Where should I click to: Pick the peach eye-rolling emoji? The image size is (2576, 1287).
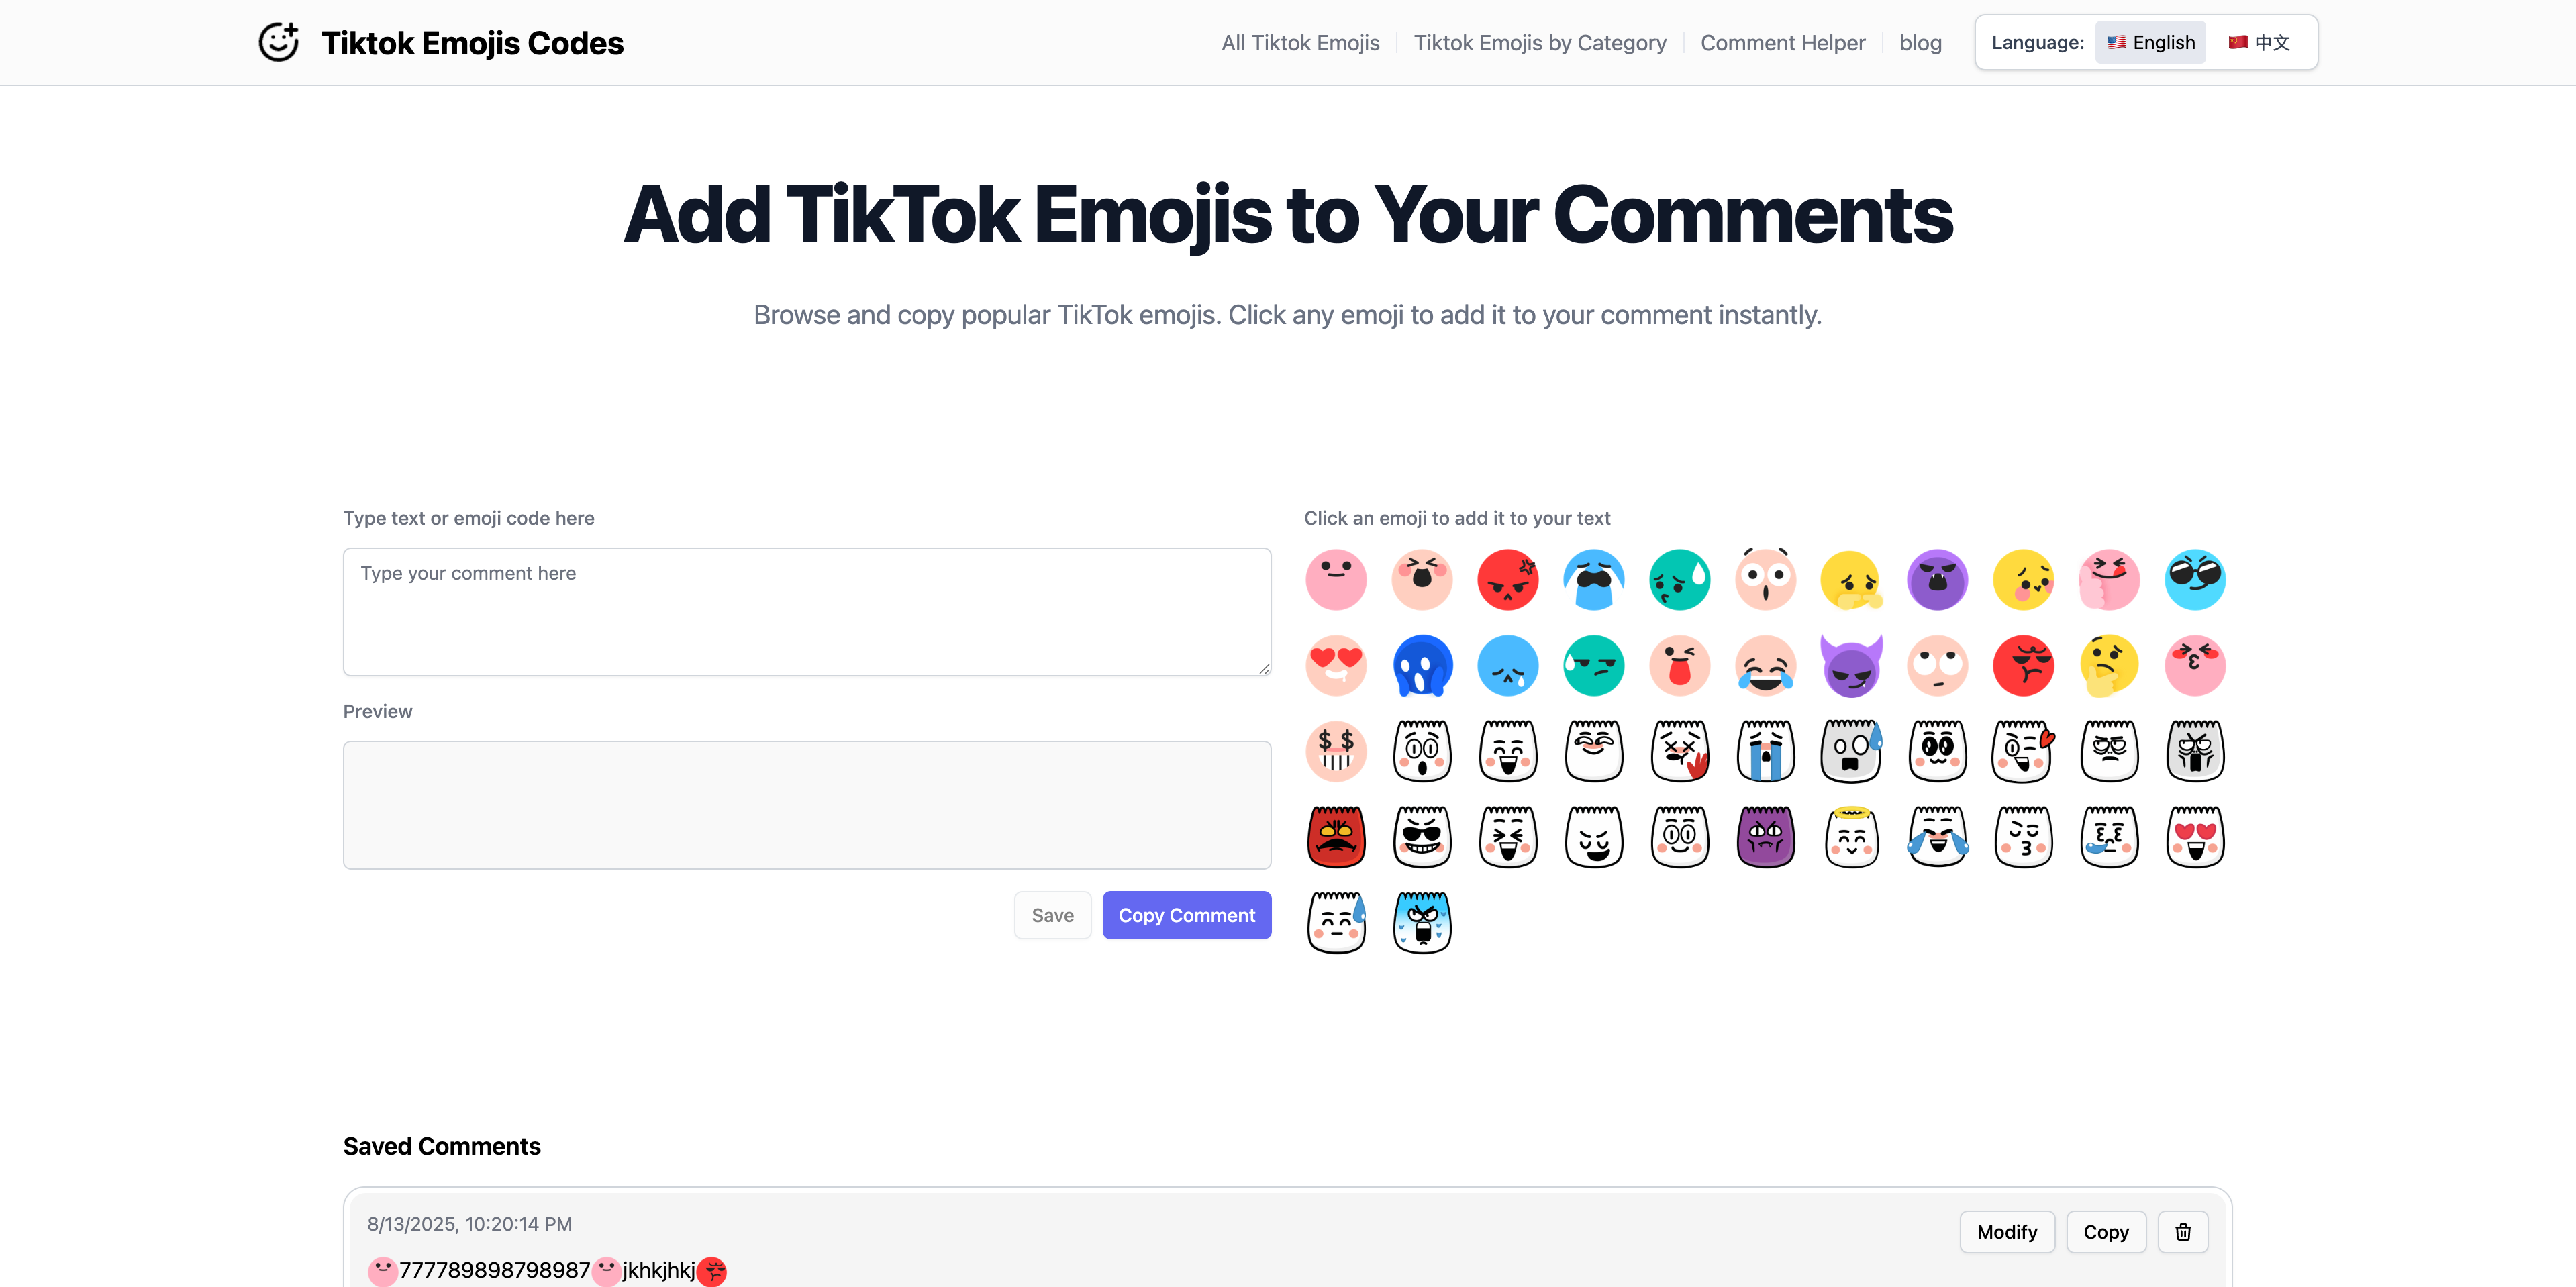[x=1938, y=665]
